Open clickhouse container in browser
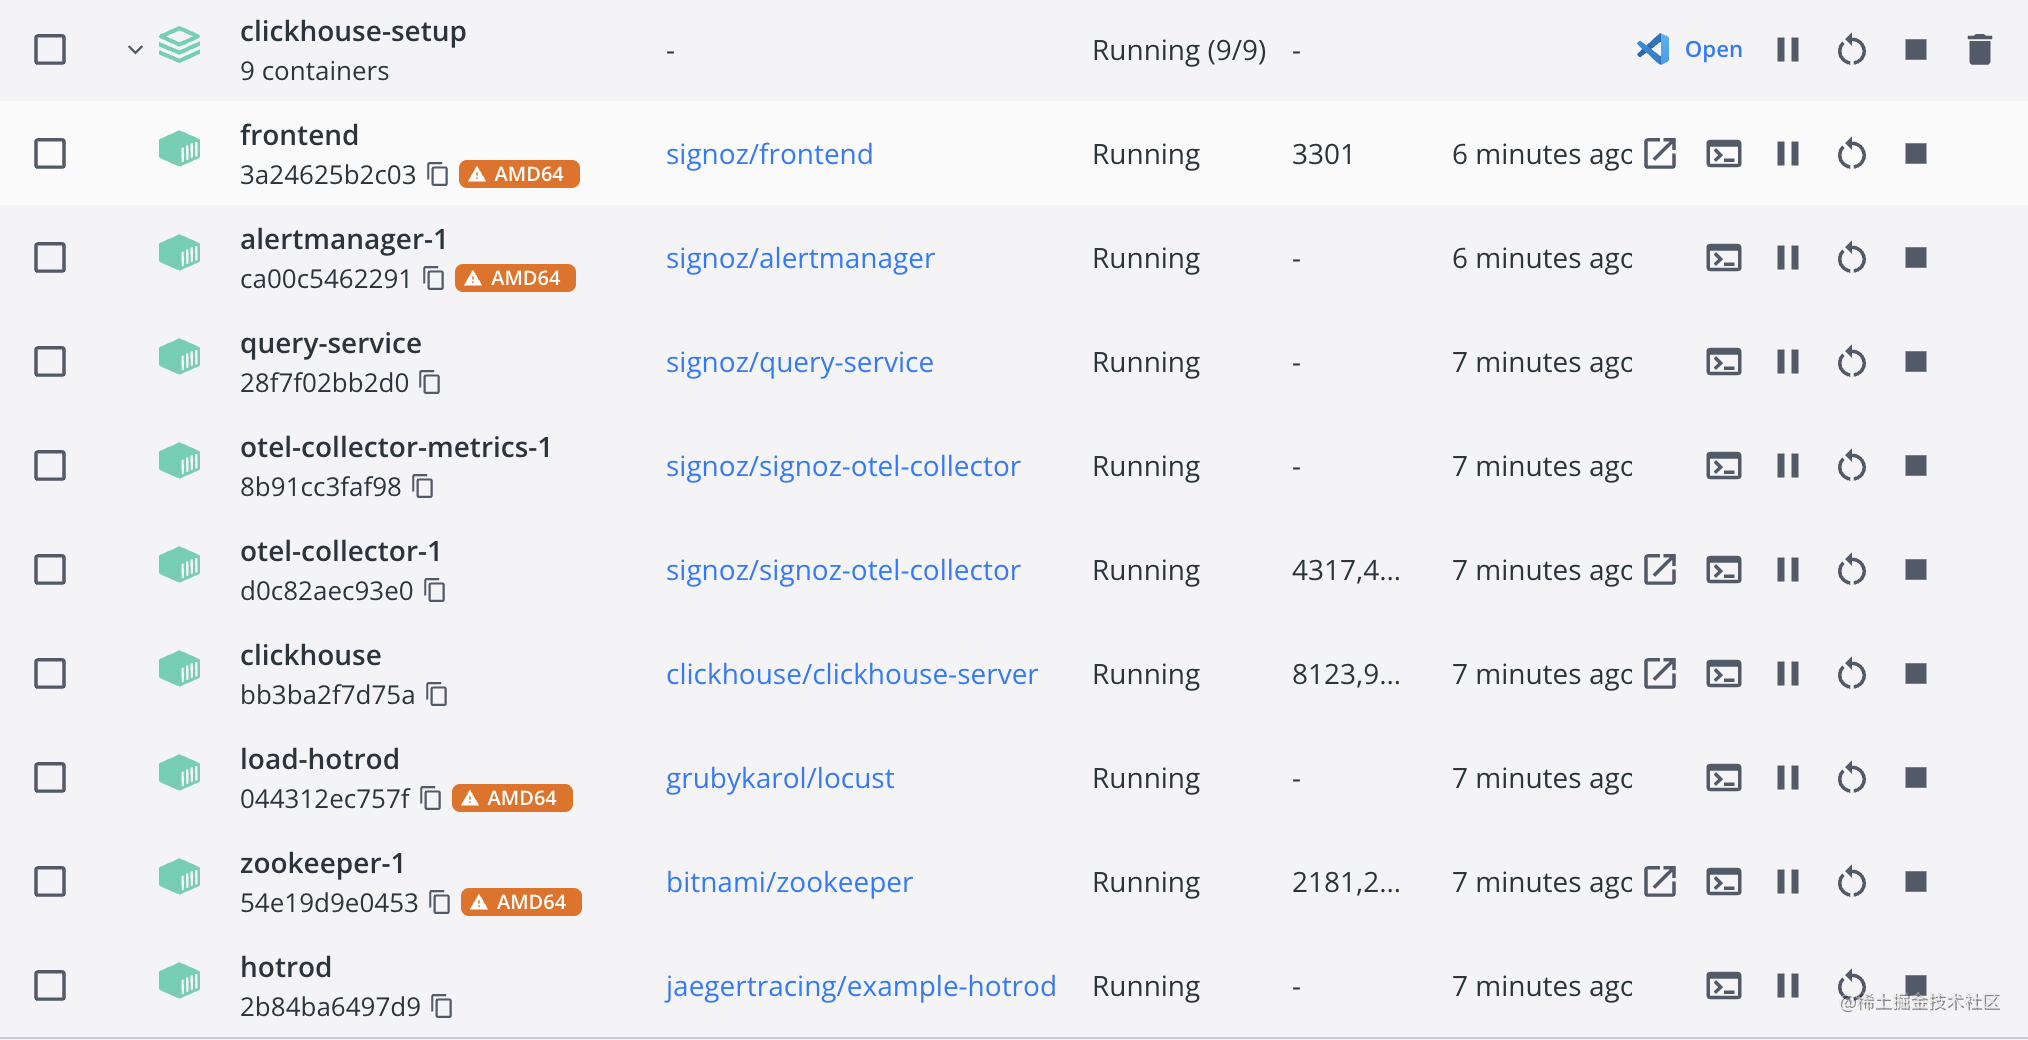The height and width of the screenshot is (1040, 2028). coord(1660,673)
